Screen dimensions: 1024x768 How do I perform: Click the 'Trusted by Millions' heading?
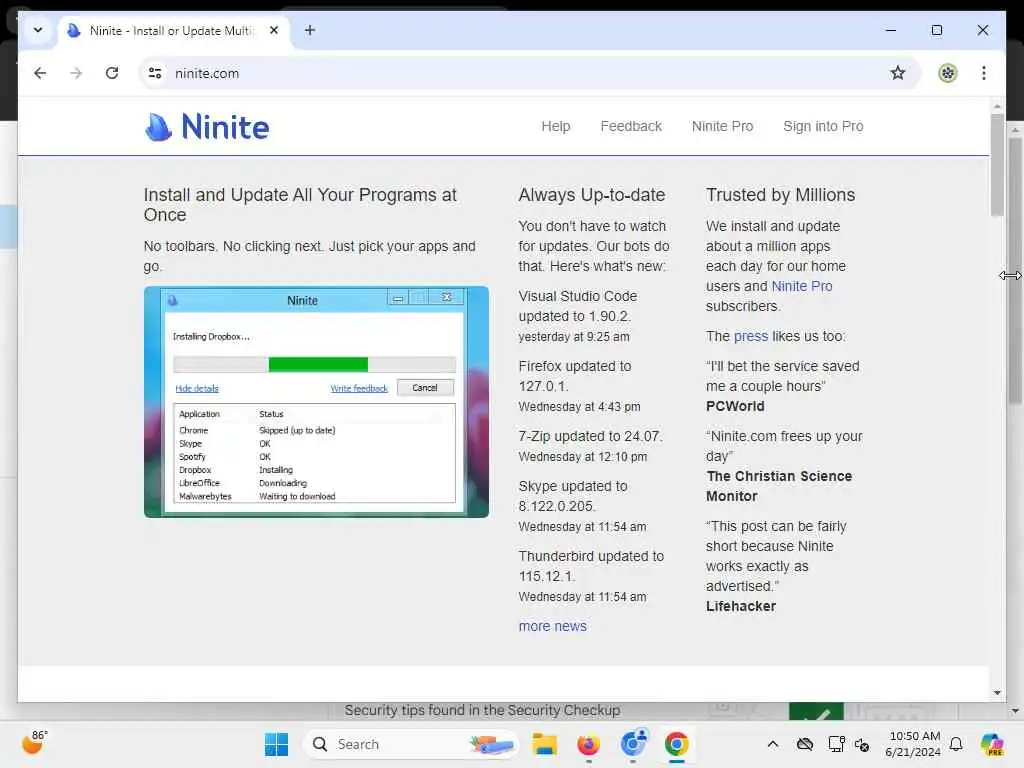pyautogui.click(x=780, y=195)
